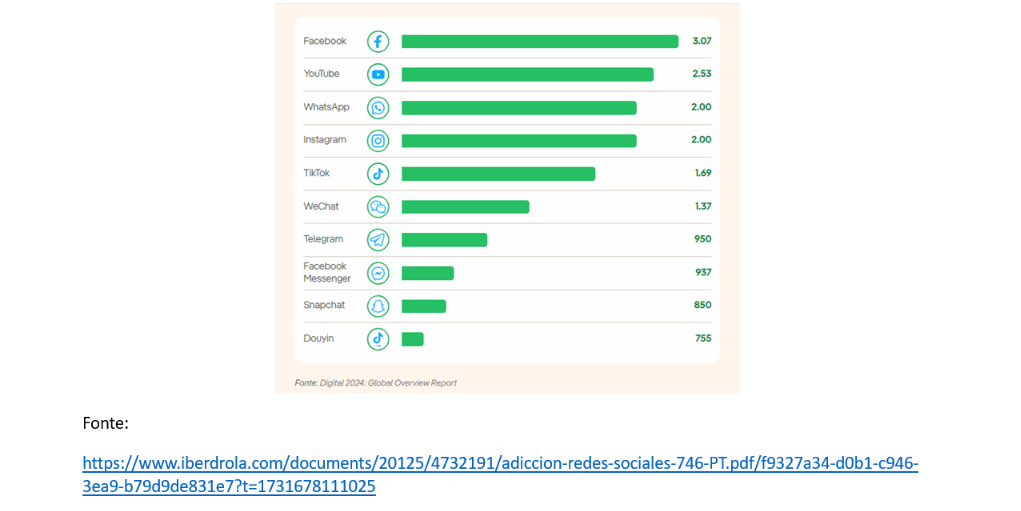Select the Snapchat ghost icon
This screenshot has width=1021, height=511.
click(378, 306)
